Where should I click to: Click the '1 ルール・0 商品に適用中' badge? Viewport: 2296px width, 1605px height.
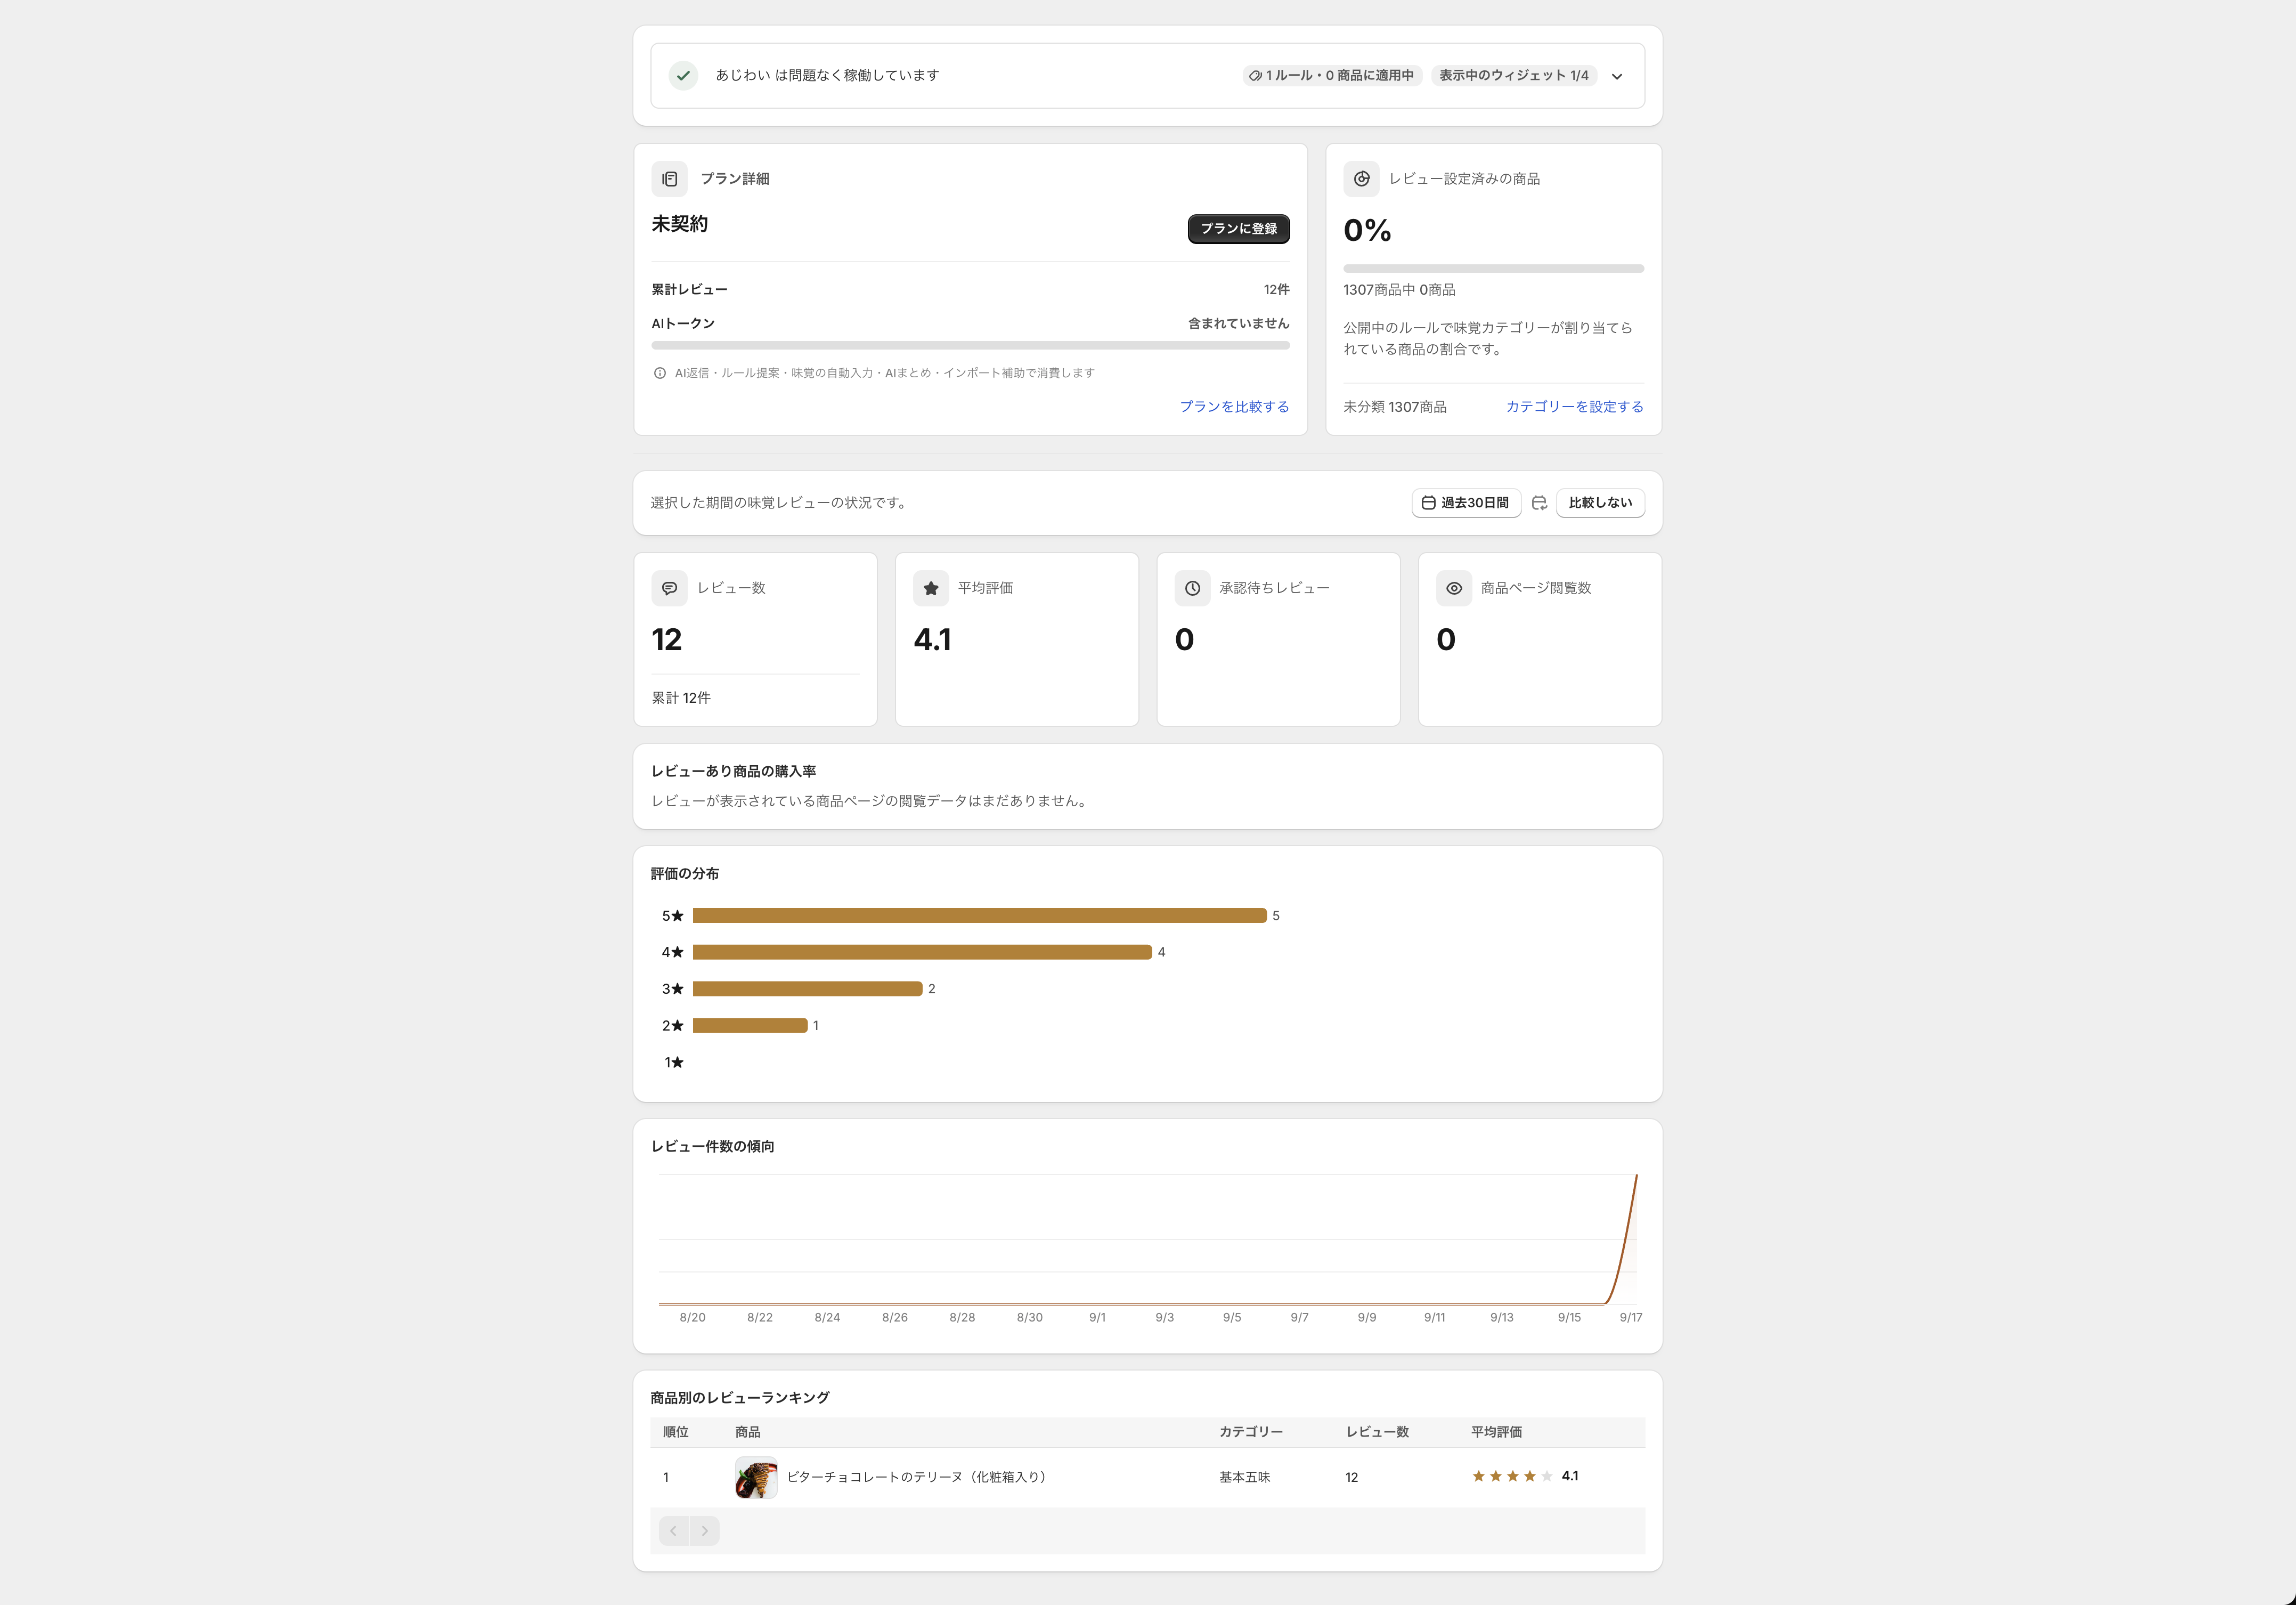tap(1332, 75)
